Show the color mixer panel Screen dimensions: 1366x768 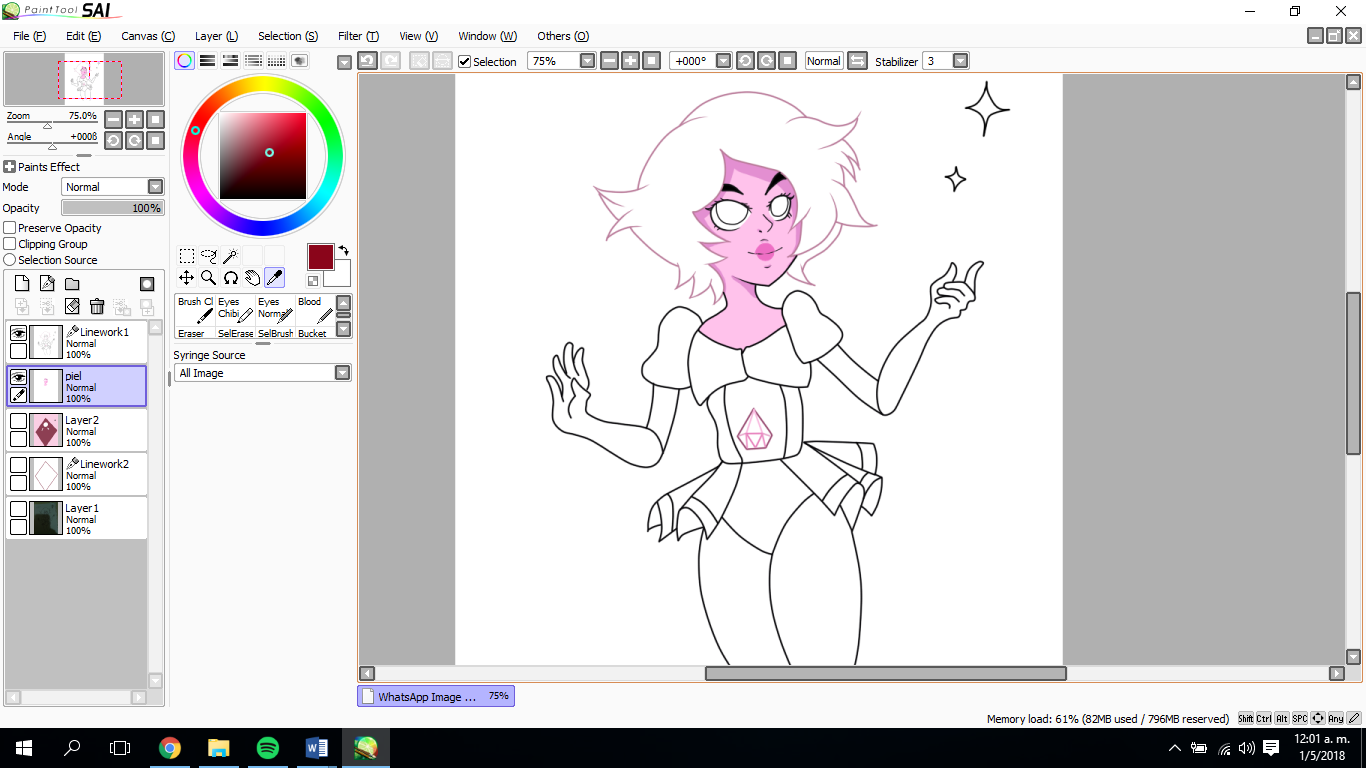[254, 60]
